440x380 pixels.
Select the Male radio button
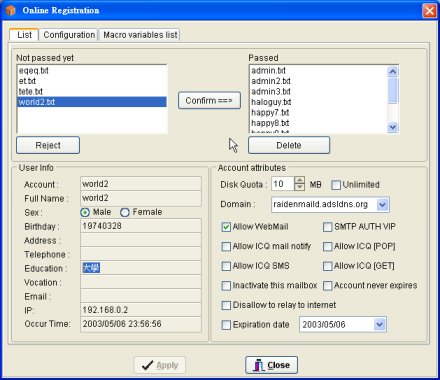coord(85,212)
